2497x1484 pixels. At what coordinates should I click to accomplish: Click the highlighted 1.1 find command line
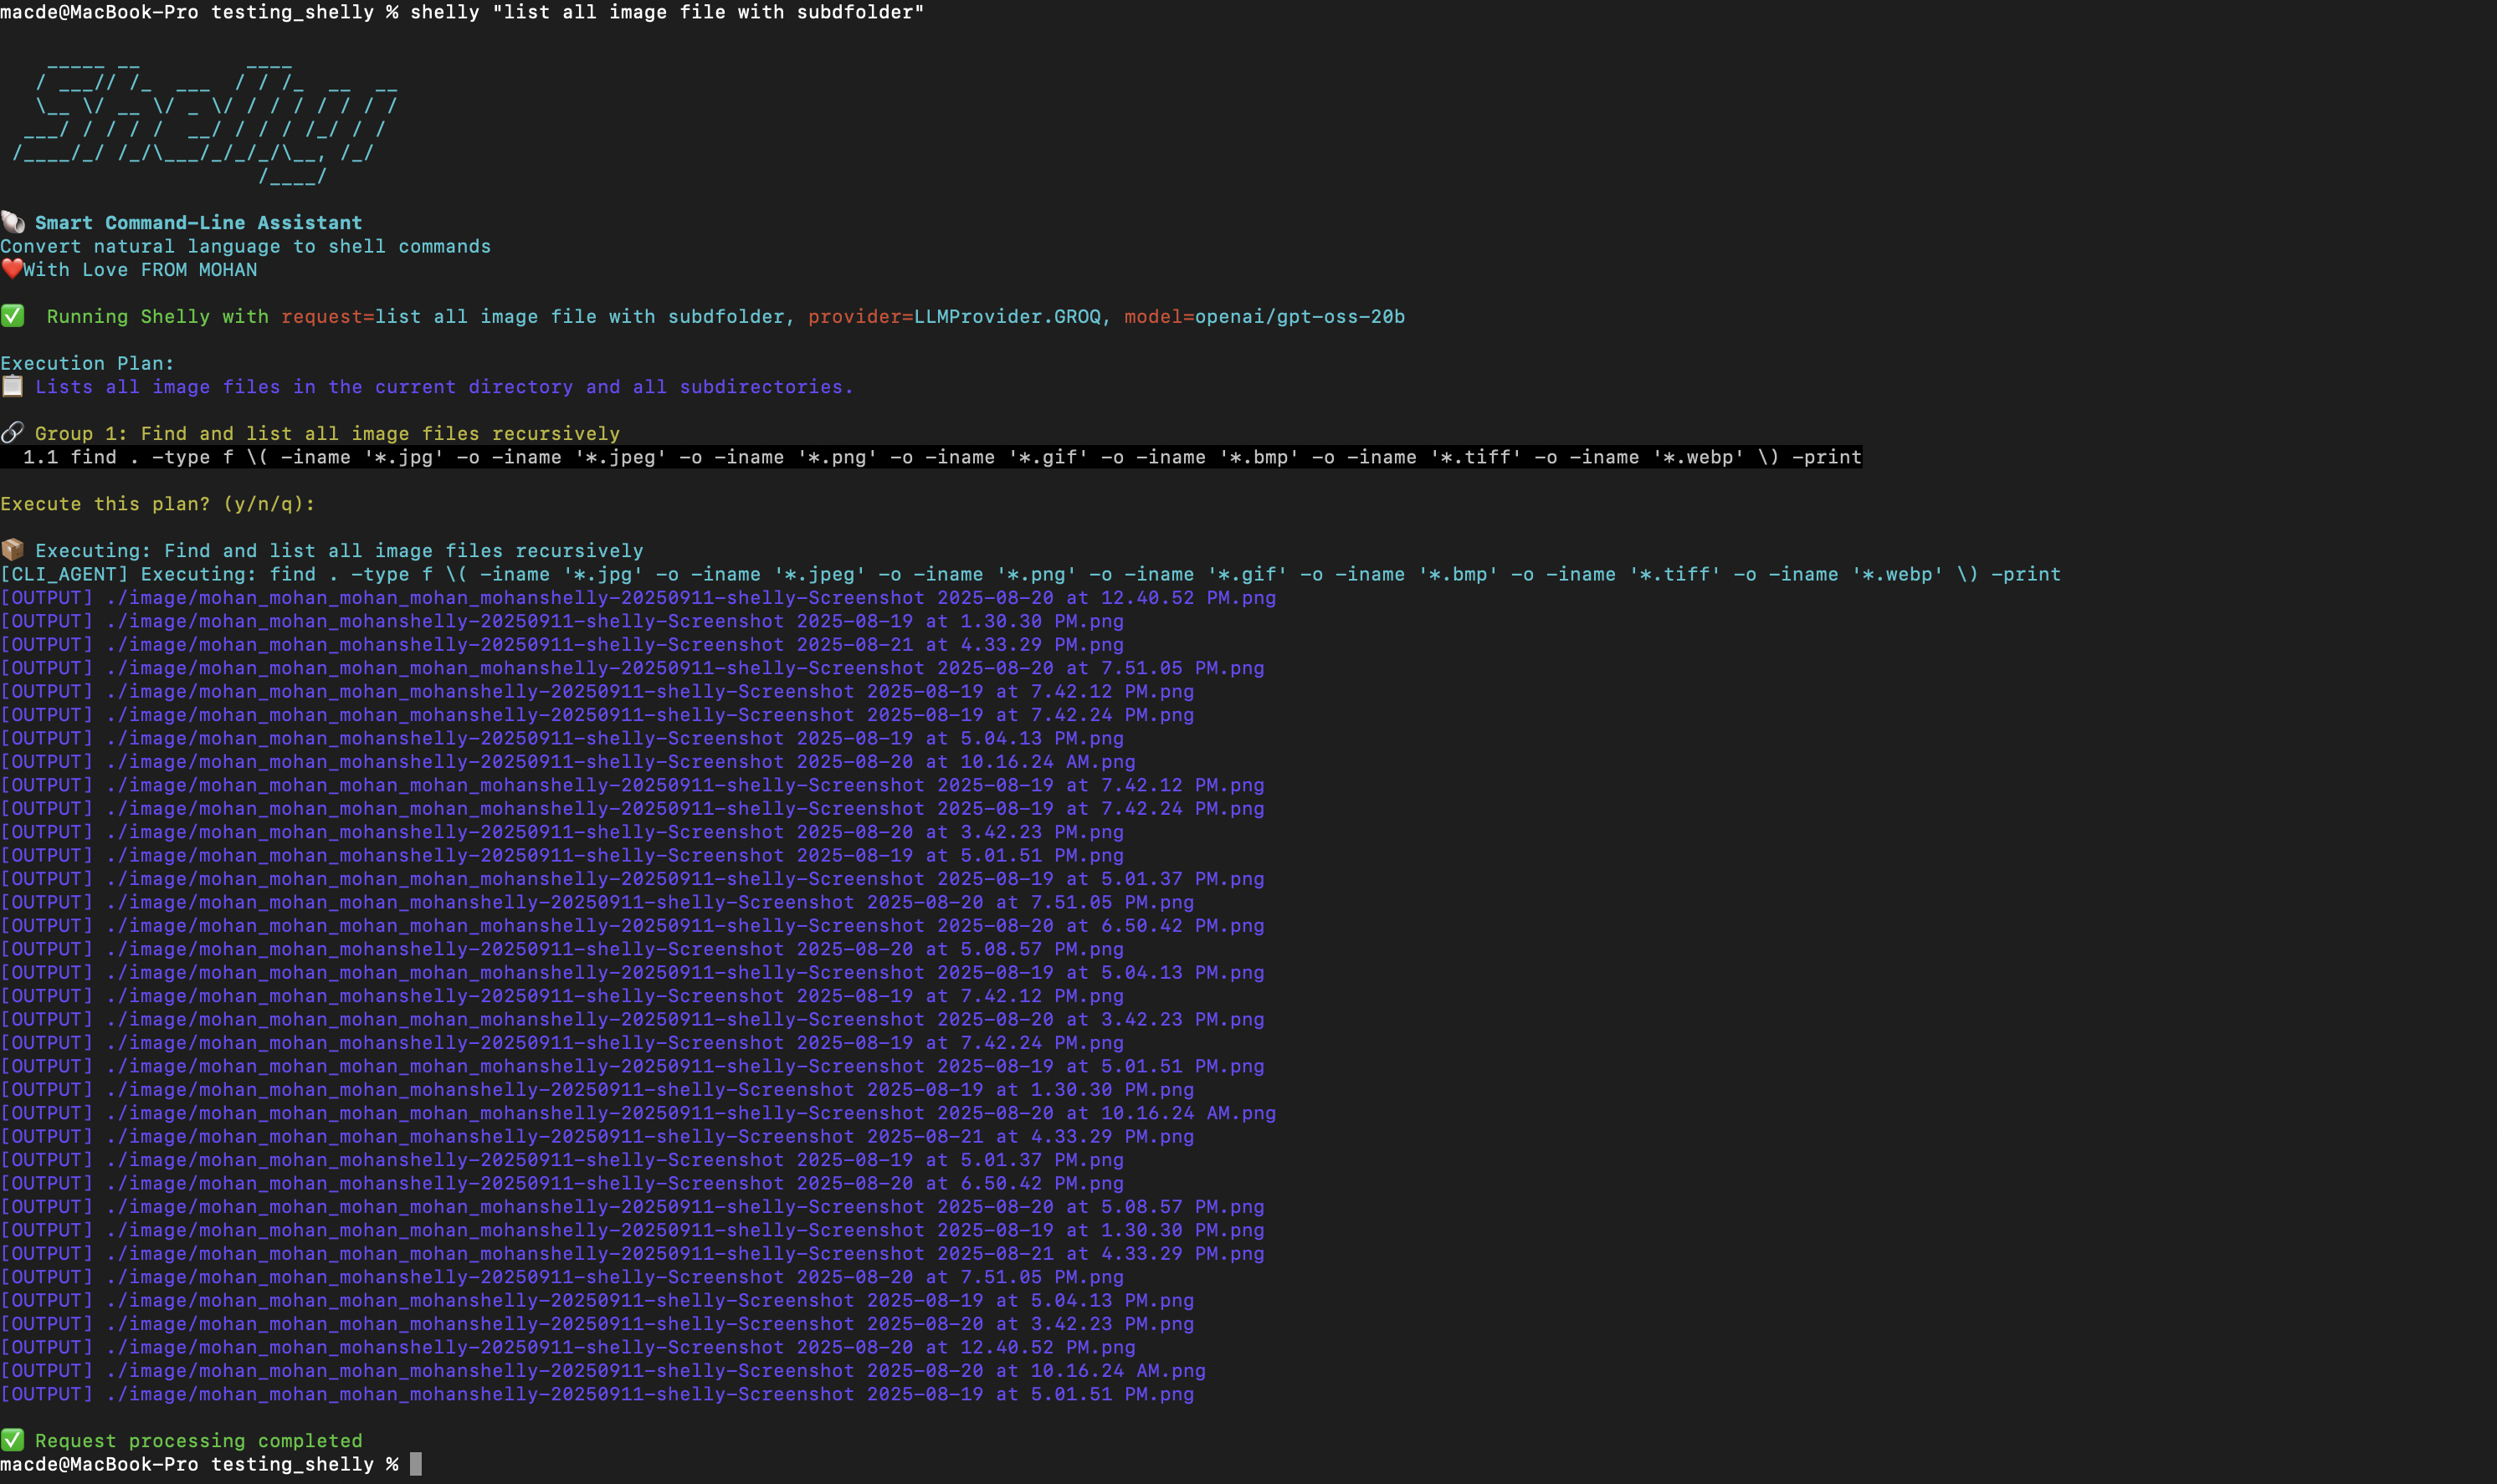(940, 457)
